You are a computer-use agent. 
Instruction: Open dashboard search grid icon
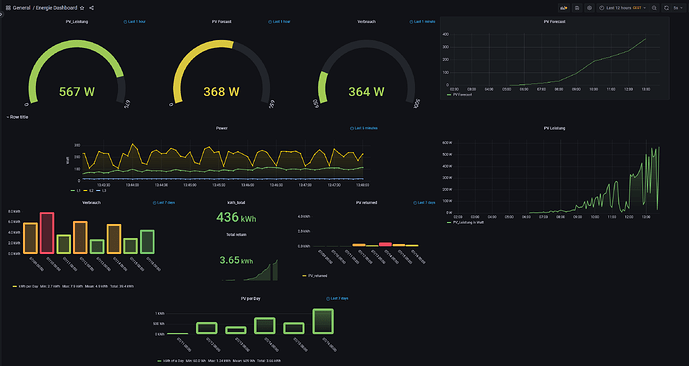click(8, 8)
